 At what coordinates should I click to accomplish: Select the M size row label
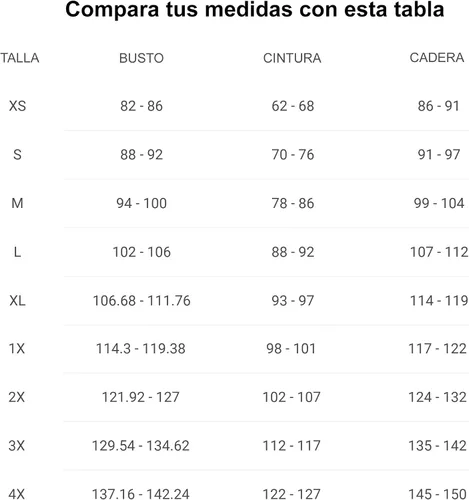(x=17, y=203)
